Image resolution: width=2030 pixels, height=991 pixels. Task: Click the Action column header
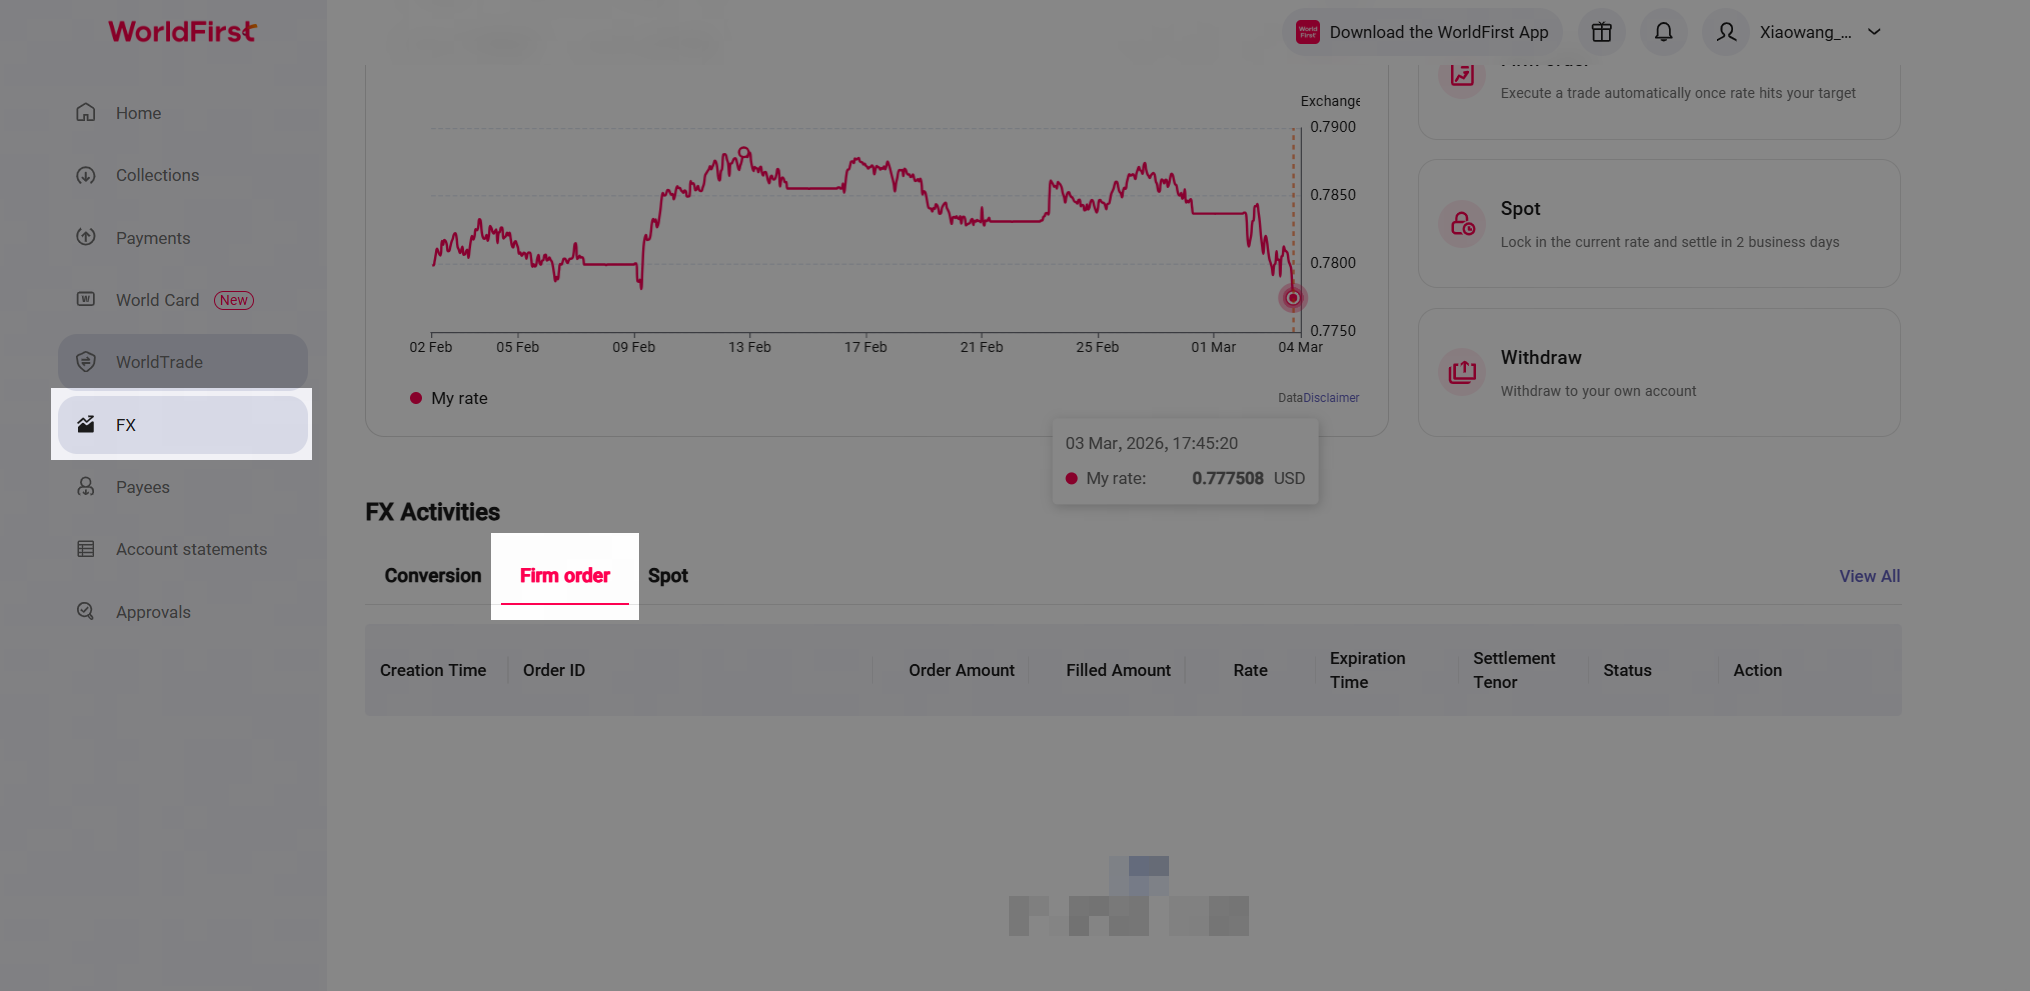[x=1757, y=670]
